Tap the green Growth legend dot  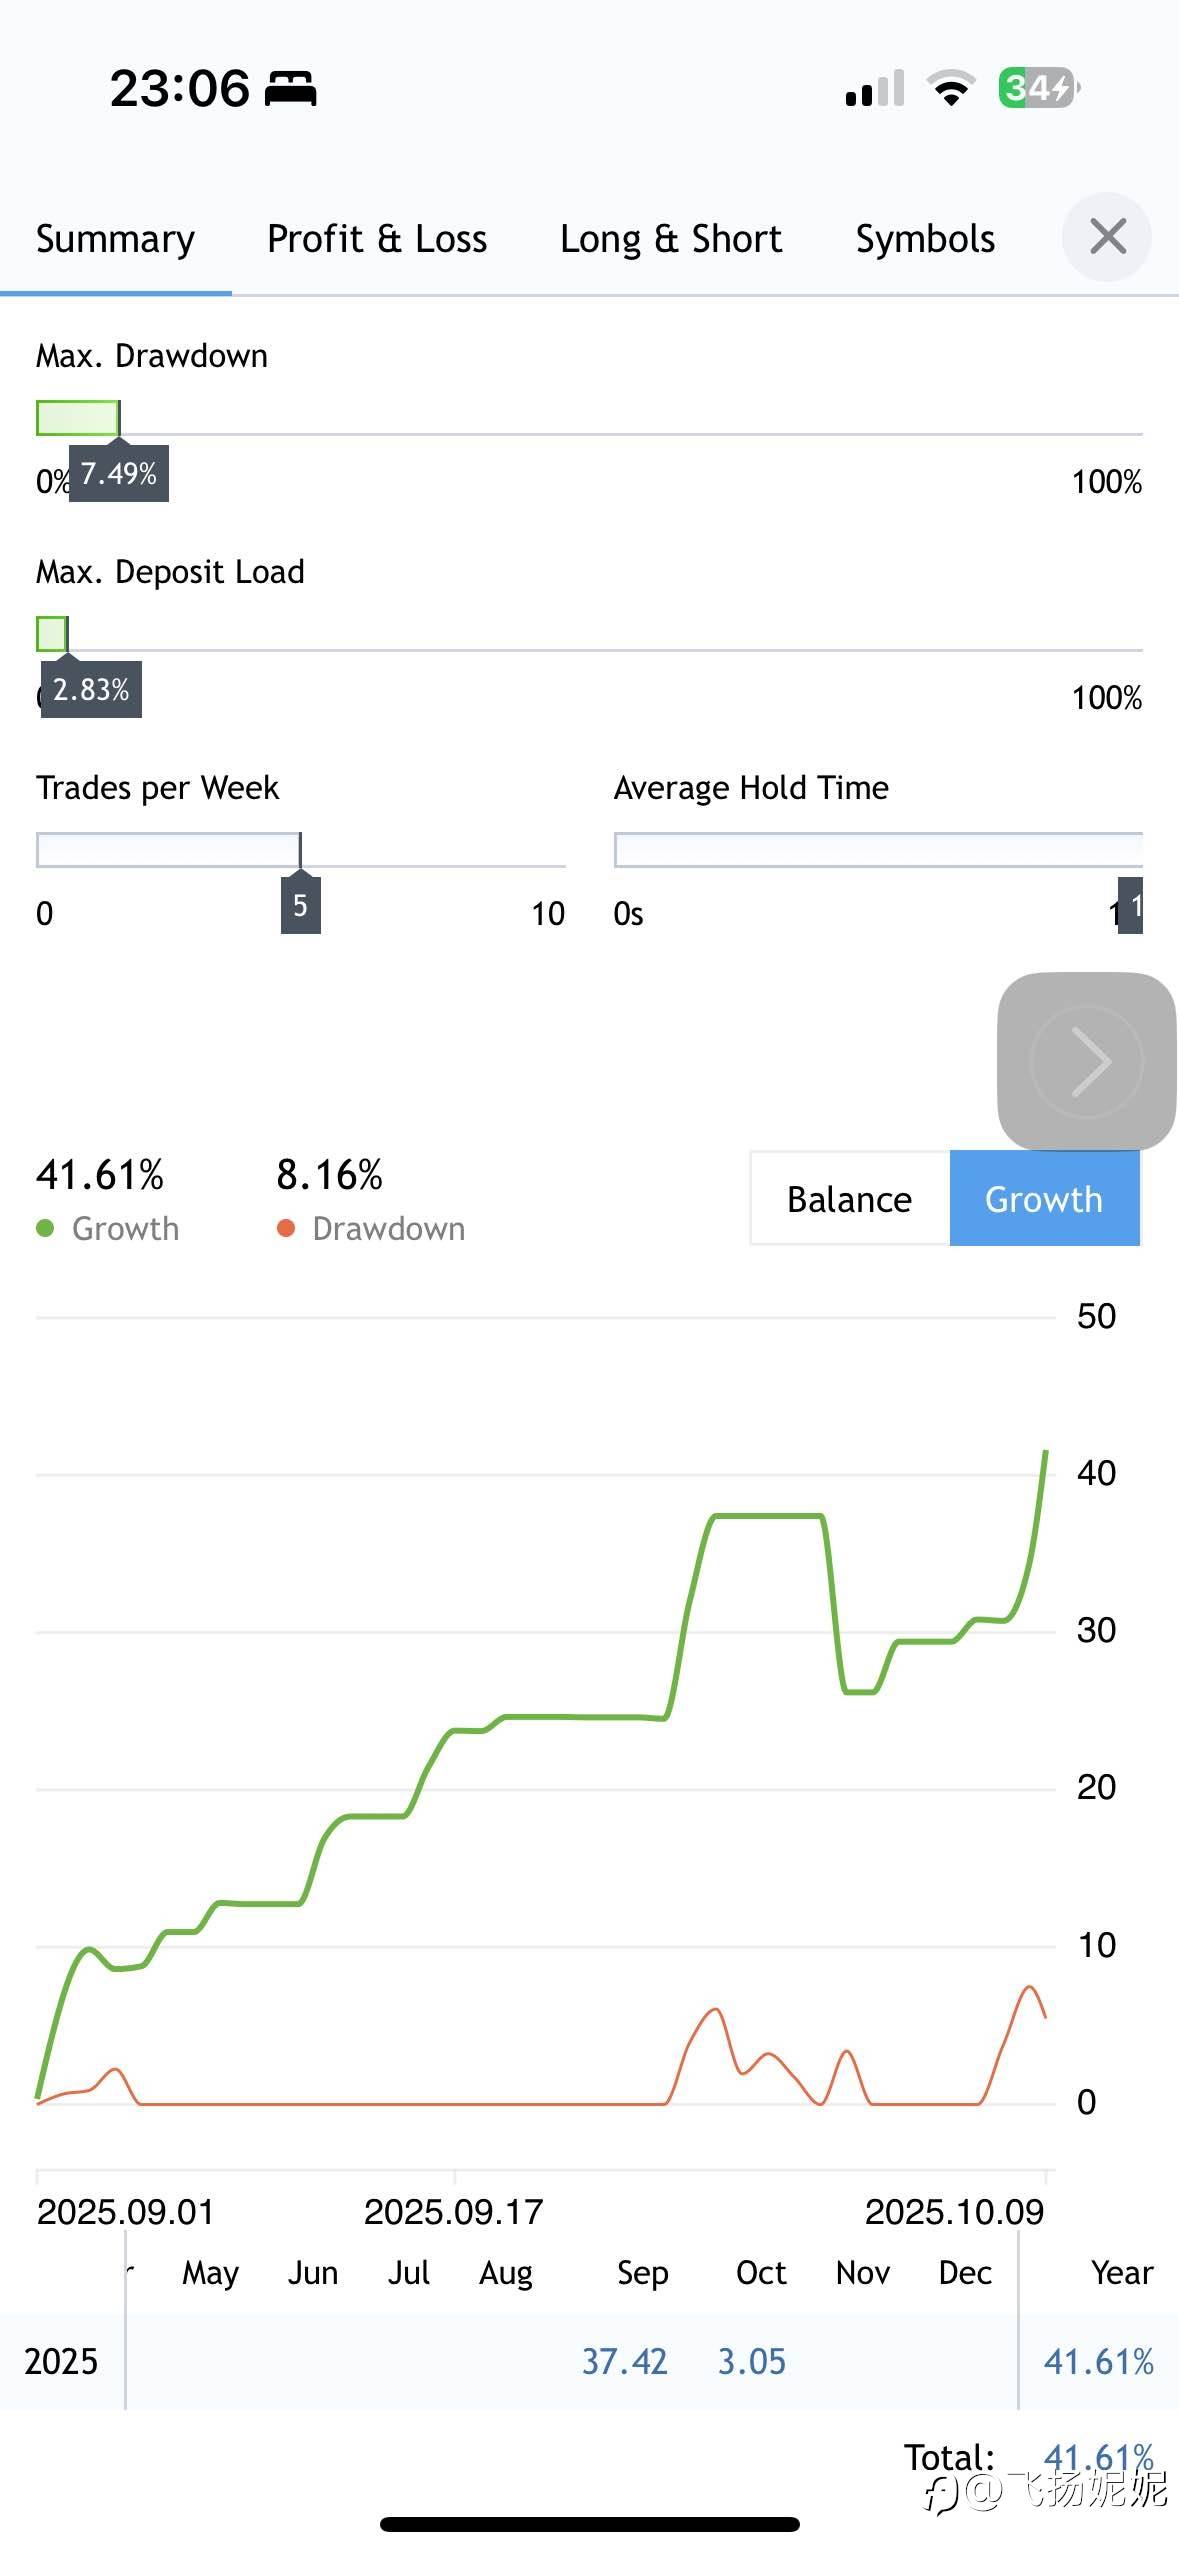[45, 1228]
